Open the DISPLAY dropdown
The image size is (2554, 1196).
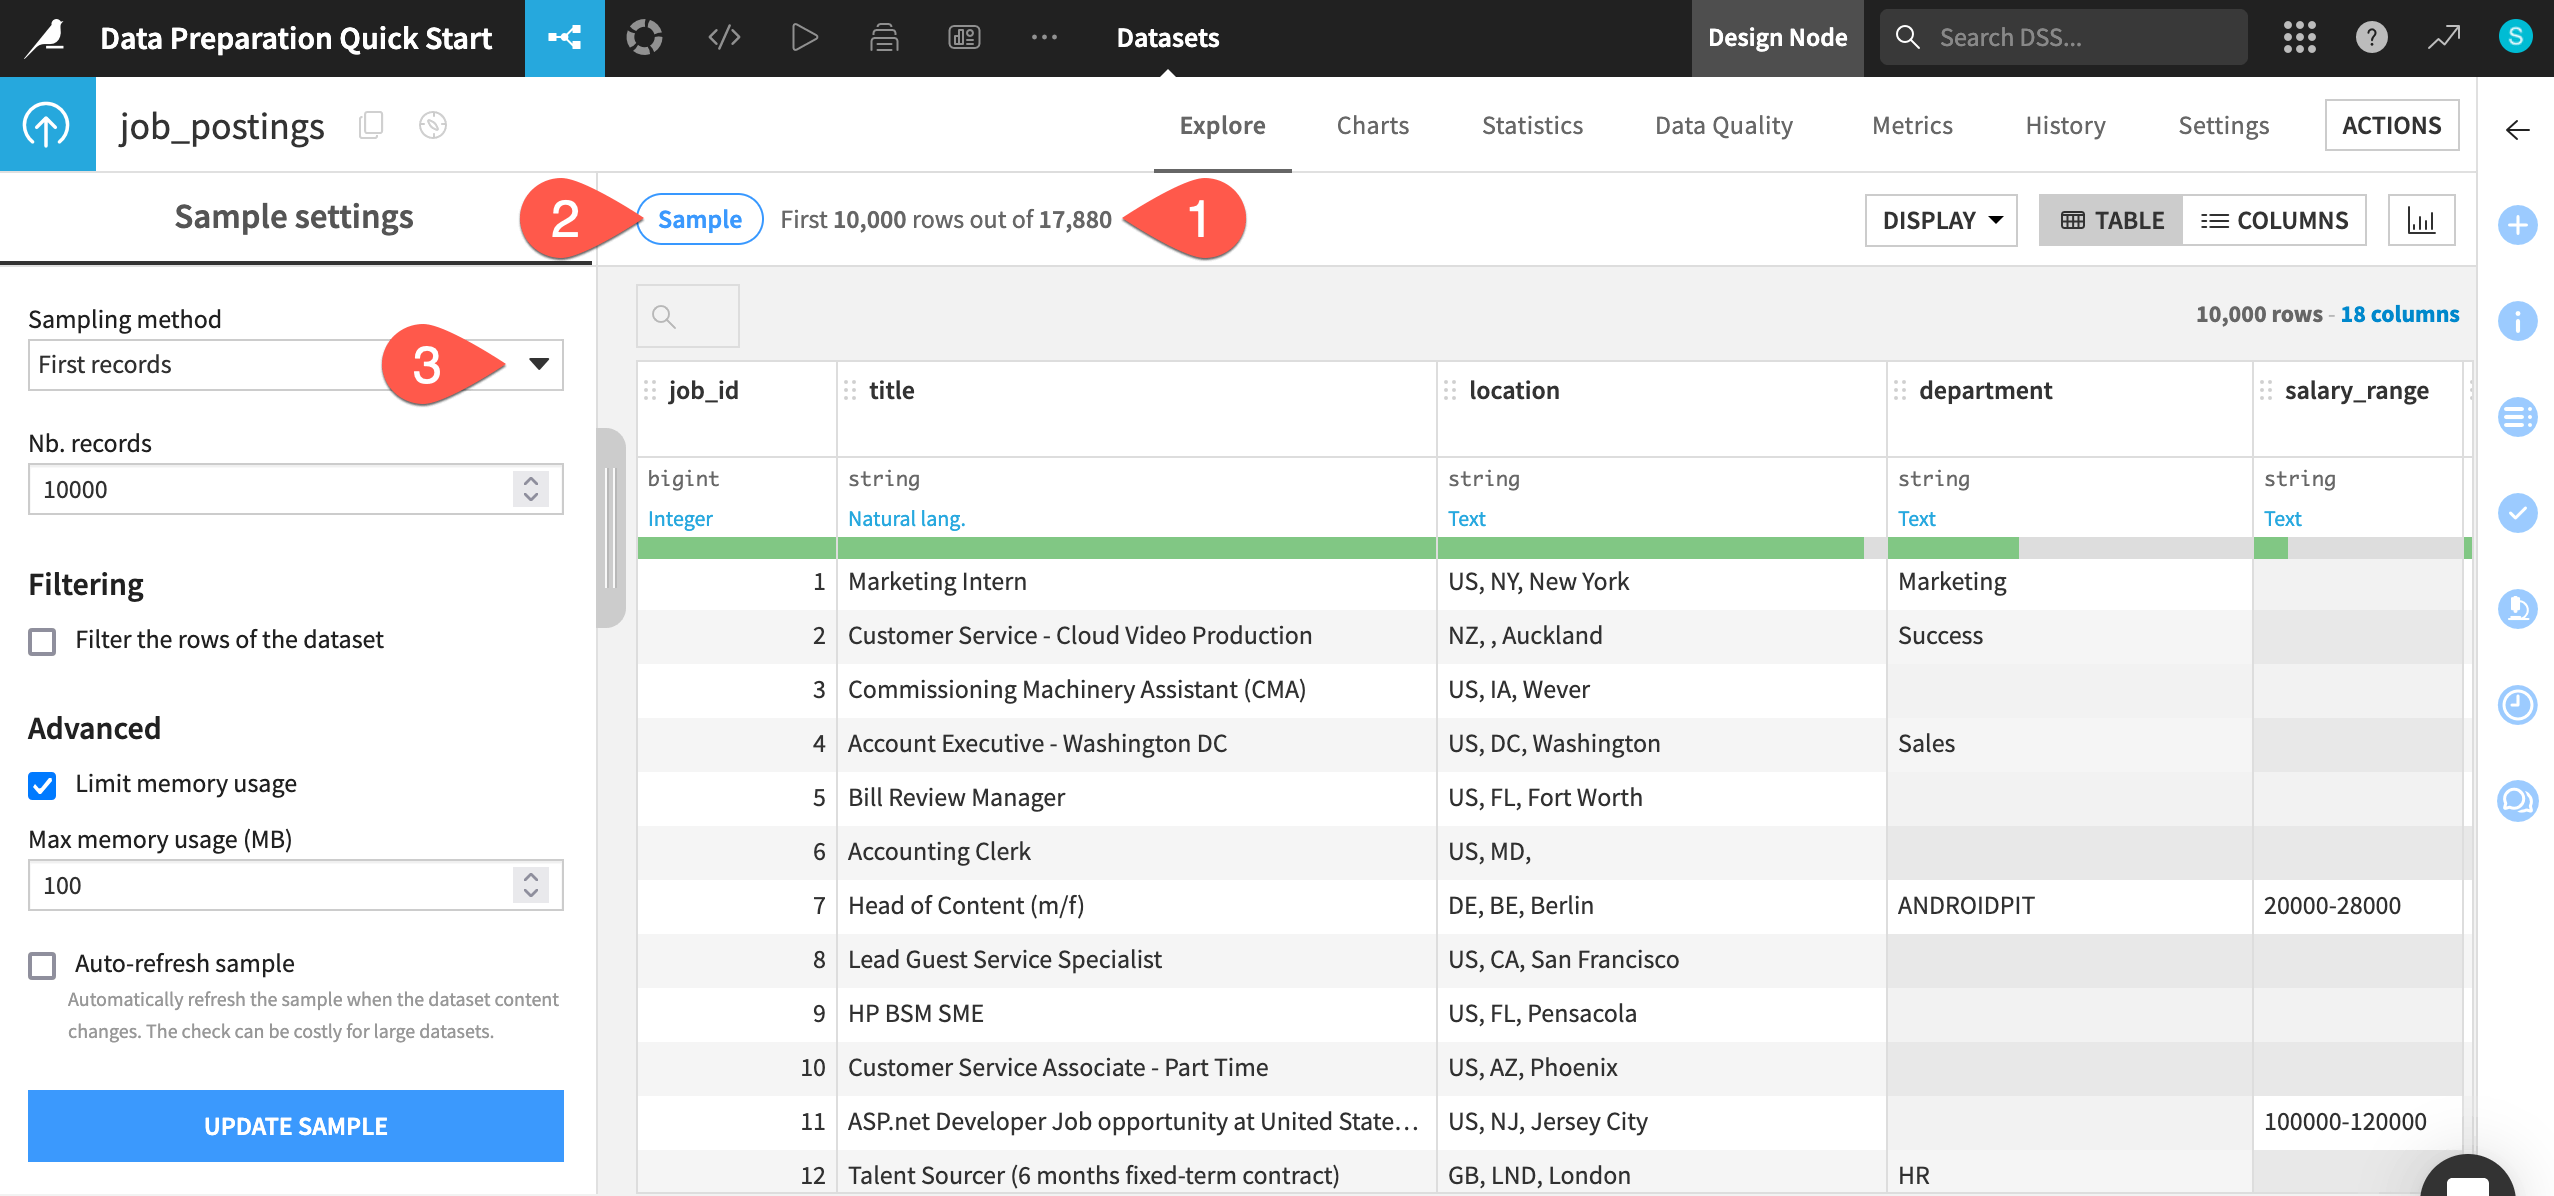tap(1939, 220)
